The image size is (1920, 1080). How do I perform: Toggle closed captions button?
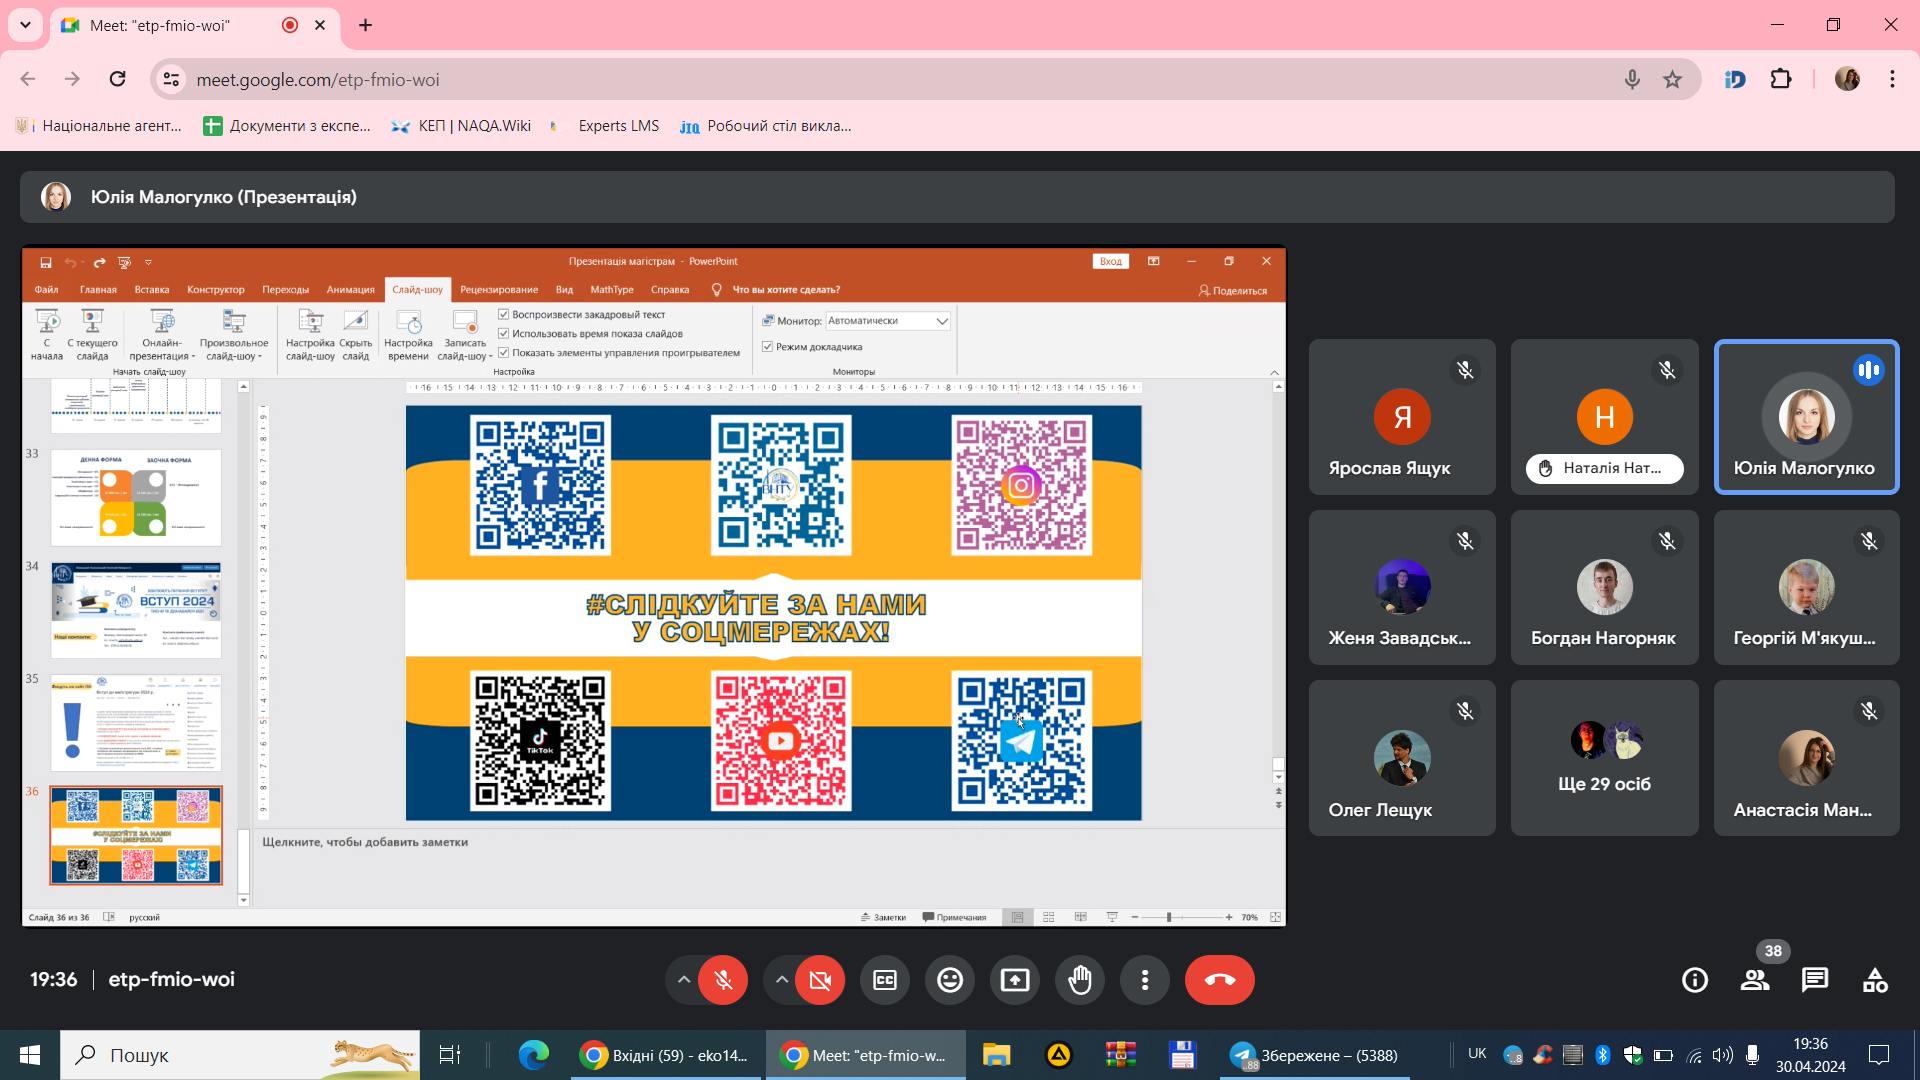[x=885, y=980]
